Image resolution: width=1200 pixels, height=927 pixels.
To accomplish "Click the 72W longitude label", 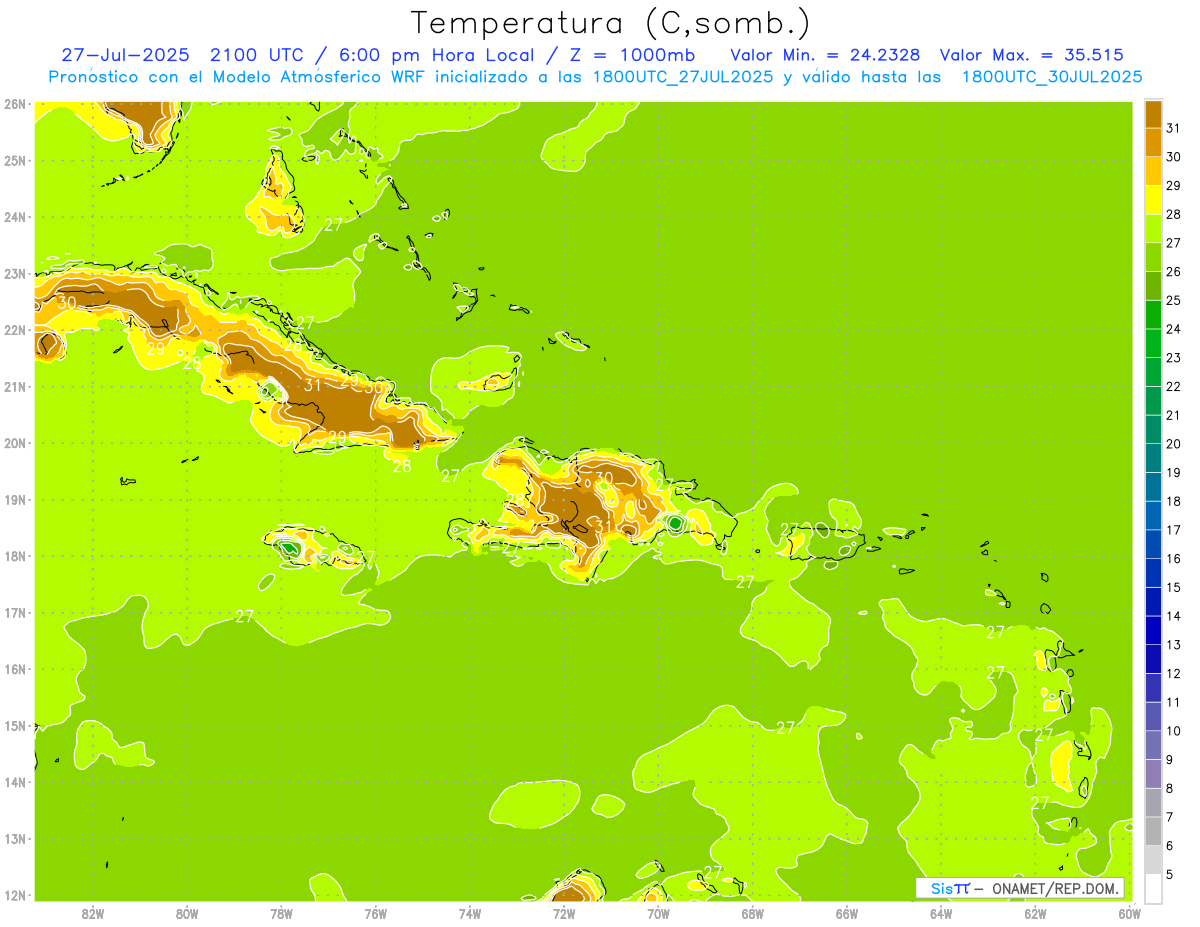I will [x=564, y=913].
